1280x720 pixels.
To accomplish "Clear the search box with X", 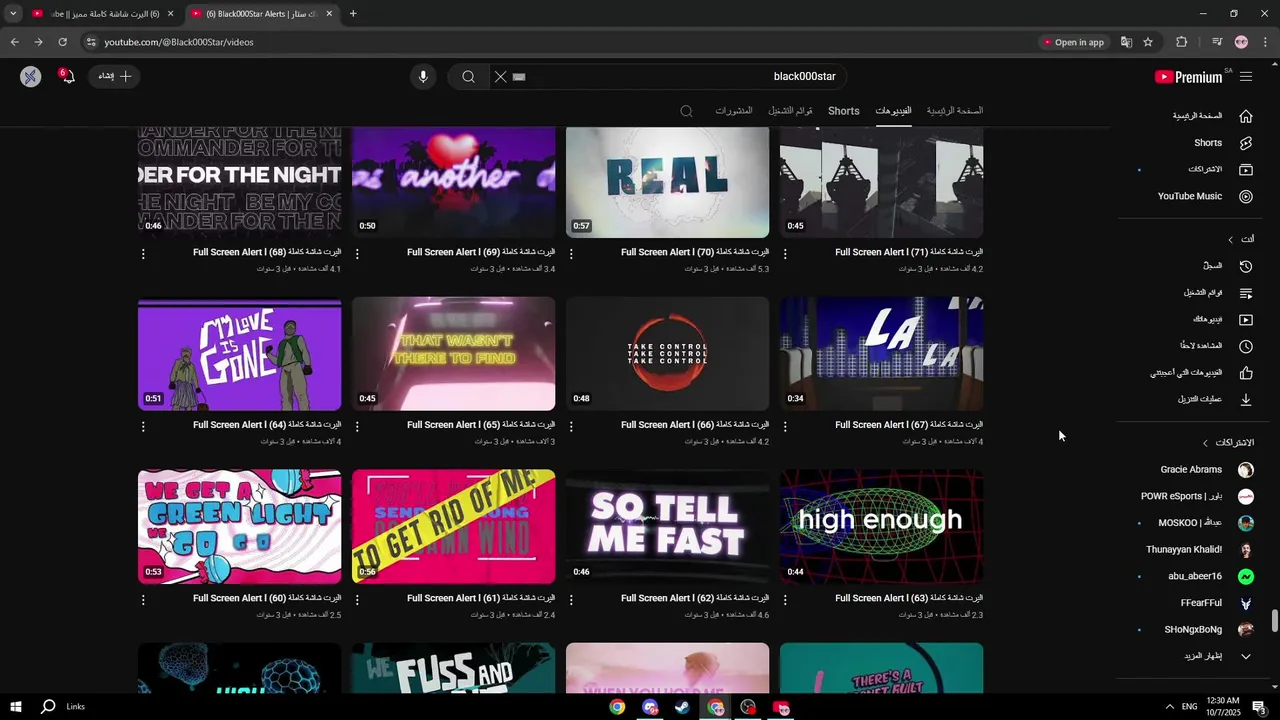I will pyautogui.click(x=500, y=77).
